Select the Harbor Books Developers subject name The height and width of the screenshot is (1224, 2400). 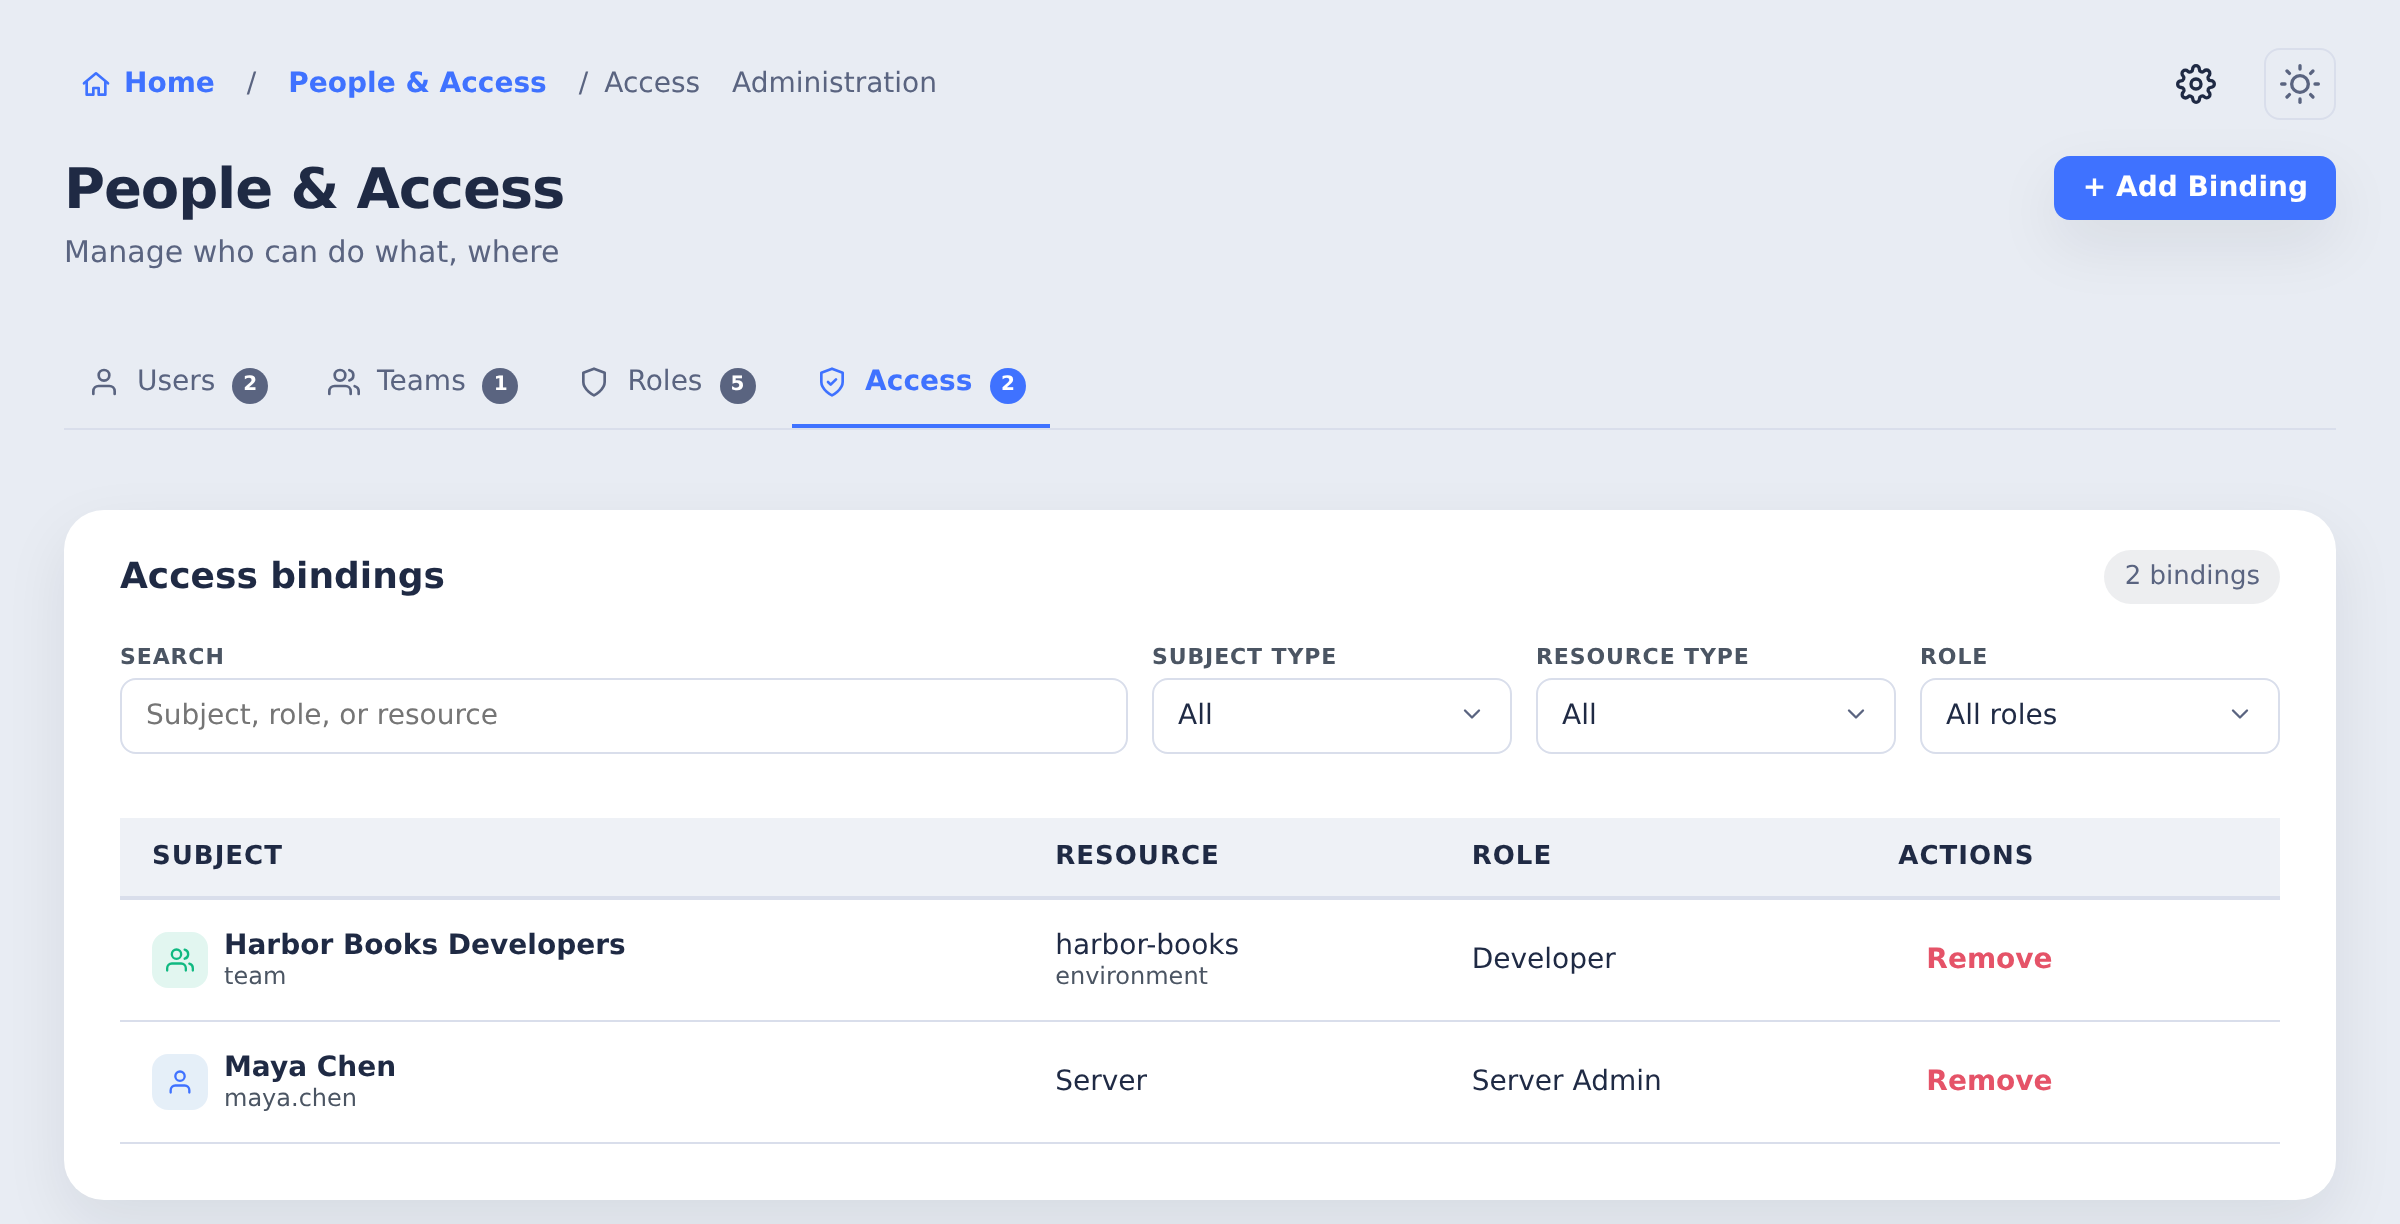pyautogui.click(x=425, y=944)
